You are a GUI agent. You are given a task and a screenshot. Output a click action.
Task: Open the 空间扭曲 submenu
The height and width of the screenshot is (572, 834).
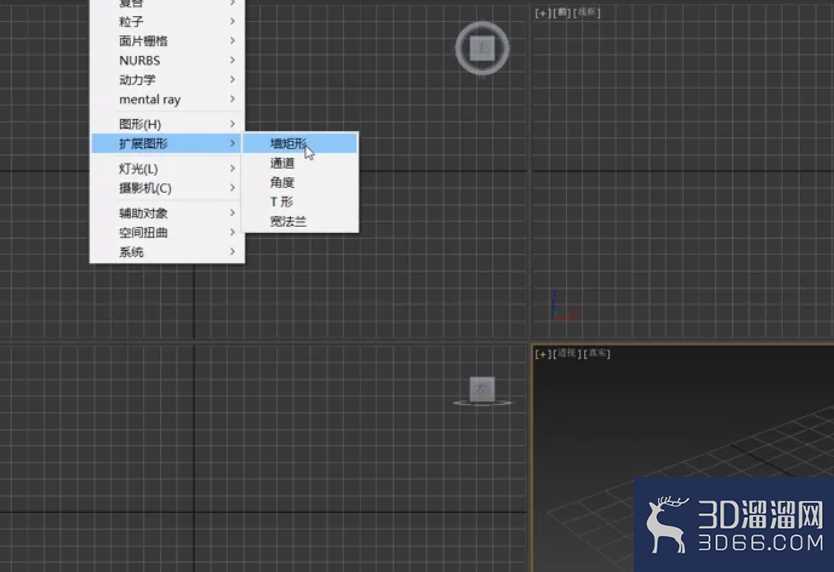coord(168,233)
